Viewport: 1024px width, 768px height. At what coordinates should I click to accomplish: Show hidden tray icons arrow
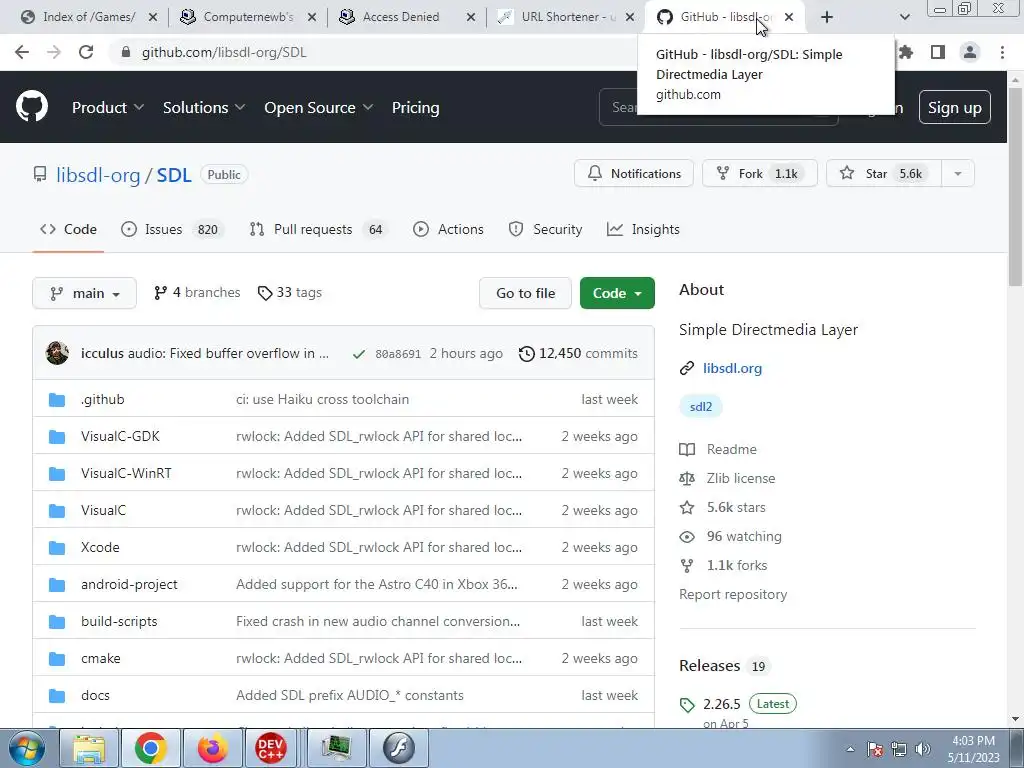coord(850,749)
